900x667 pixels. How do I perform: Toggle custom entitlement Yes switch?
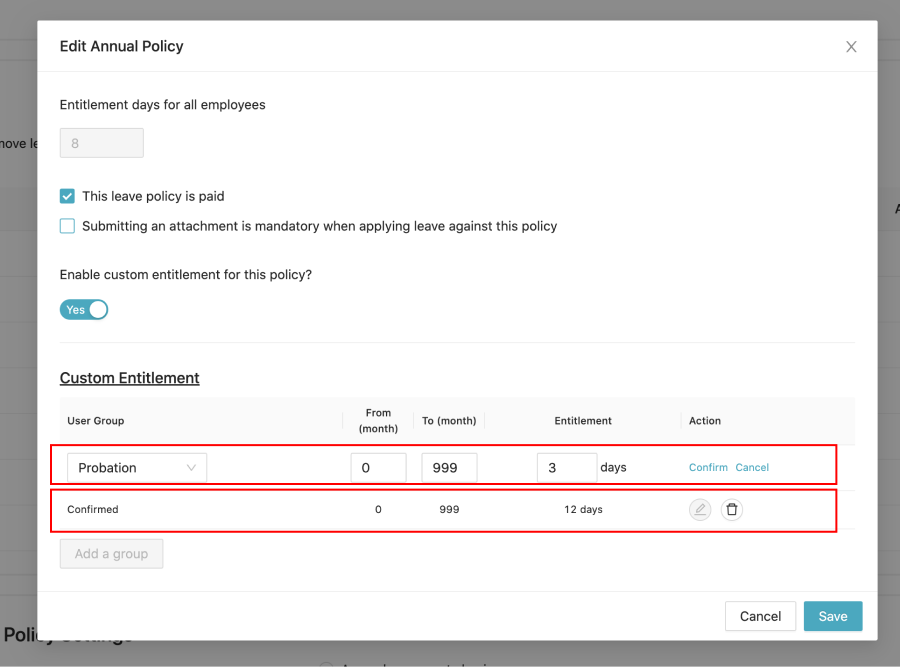[x=84, y=309]
